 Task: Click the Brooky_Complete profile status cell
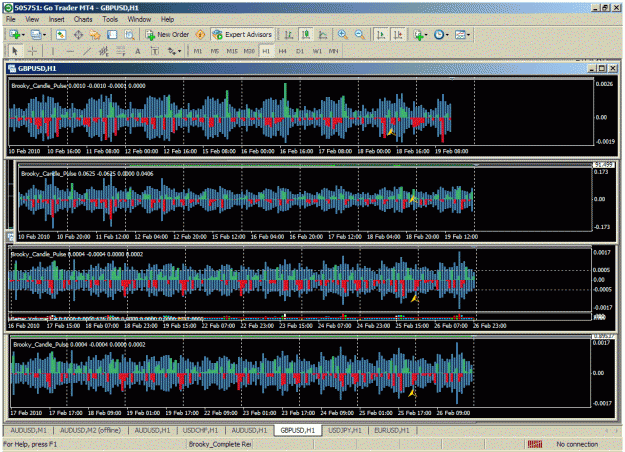tap(220, 444)
